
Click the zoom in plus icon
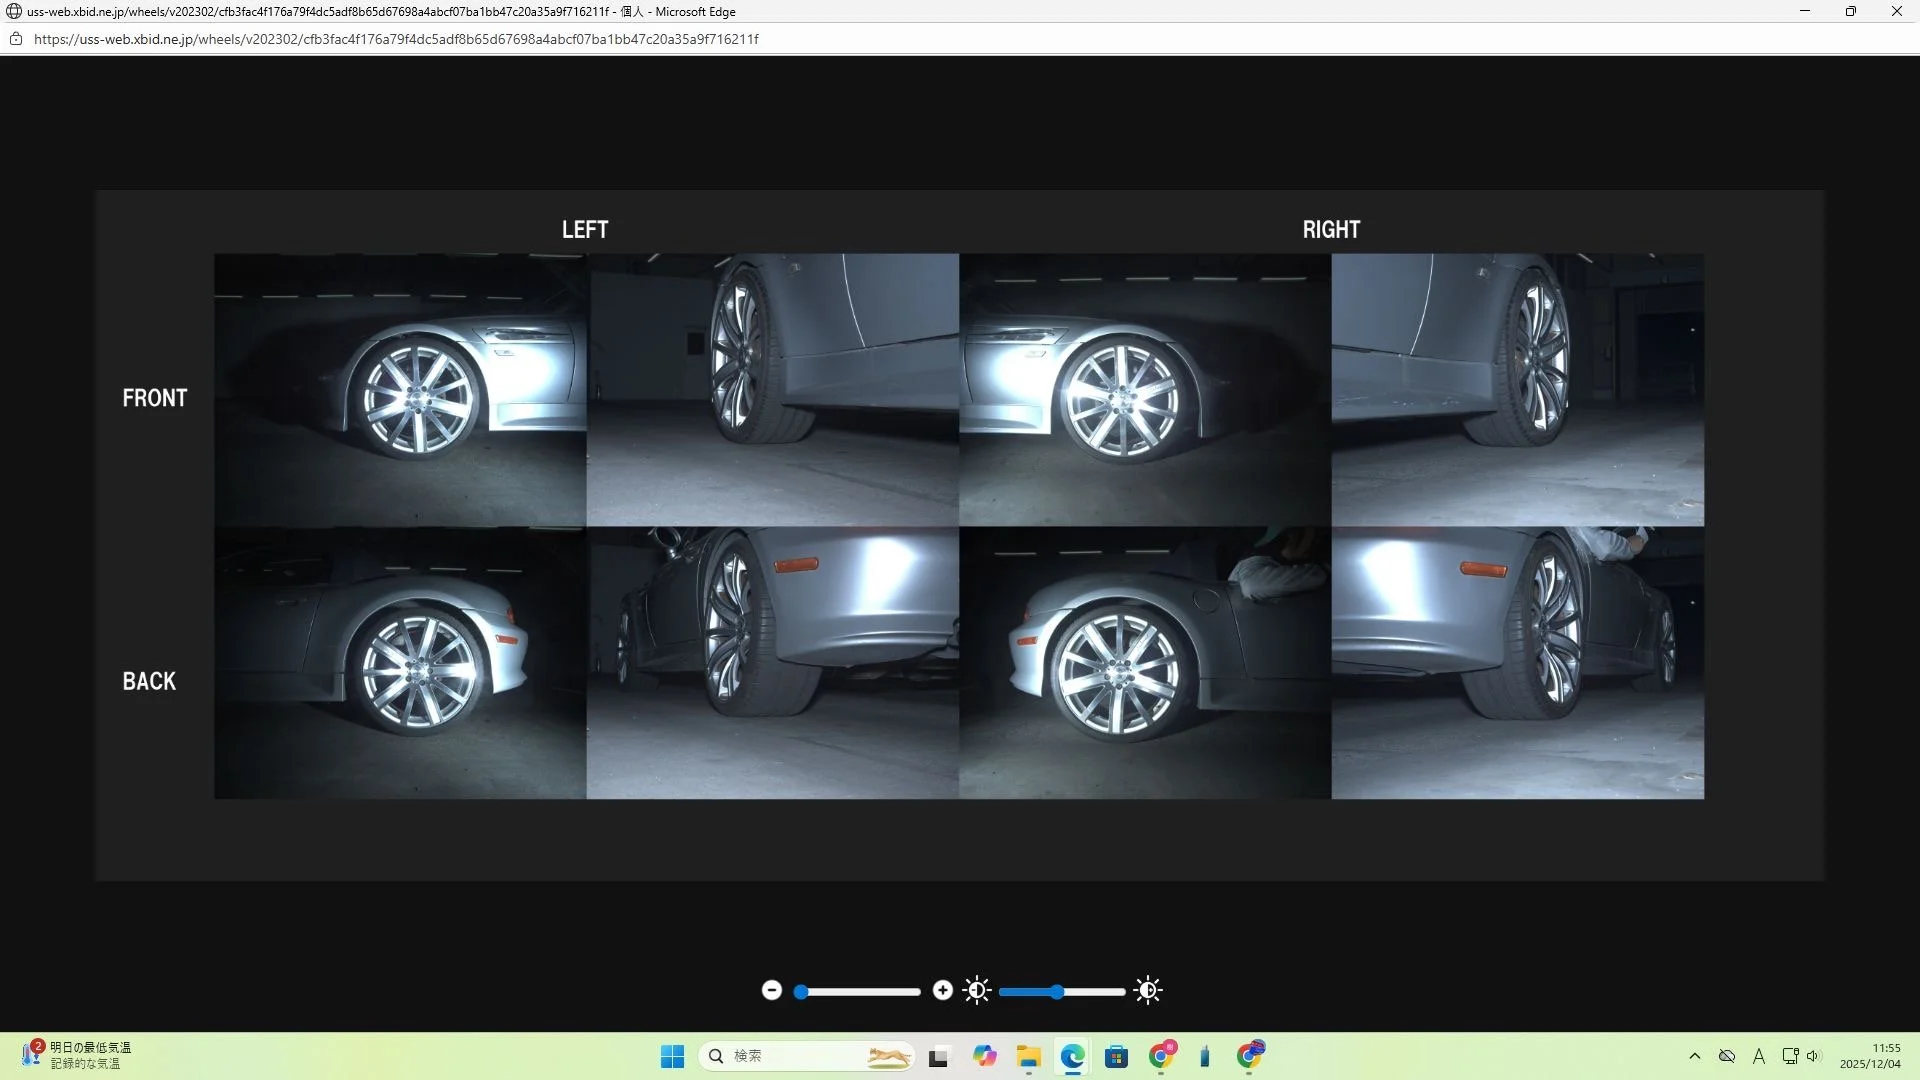942,990
